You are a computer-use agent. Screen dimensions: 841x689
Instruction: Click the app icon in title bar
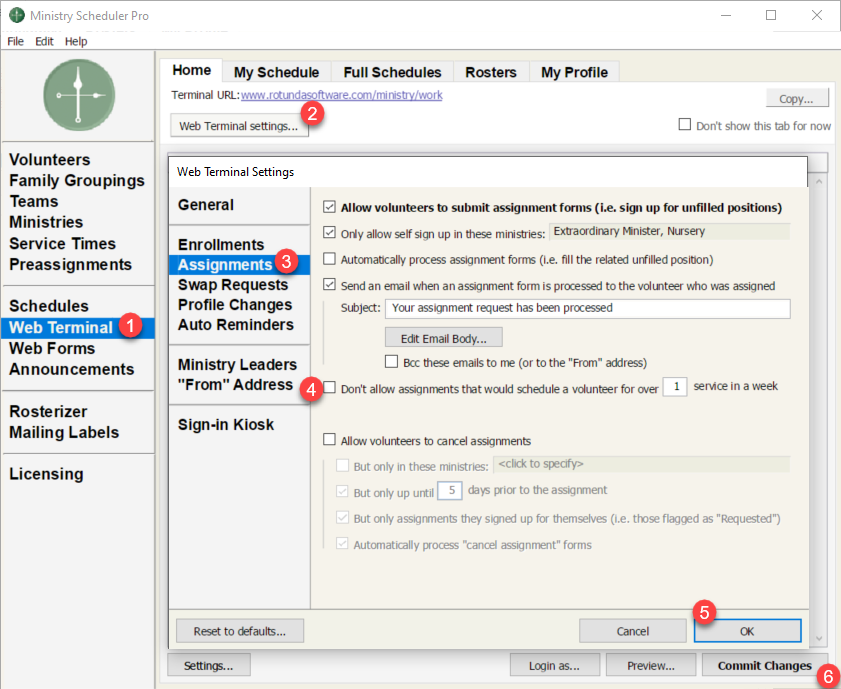pos(16,16)
